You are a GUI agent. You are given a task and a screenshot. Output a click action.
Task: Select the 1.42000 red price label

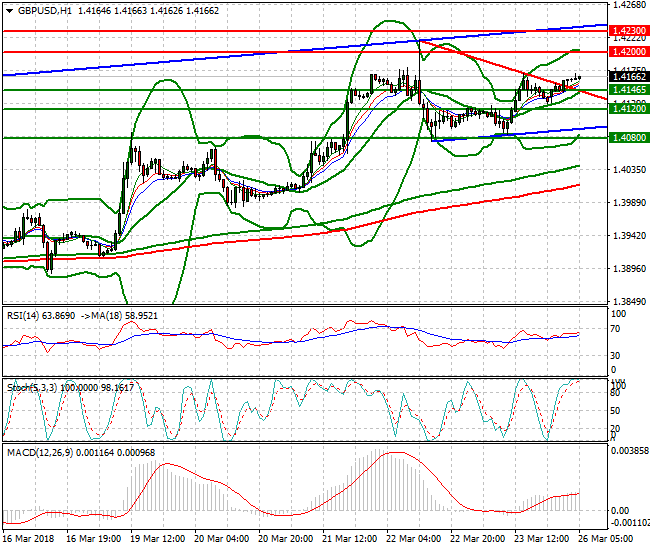pyautogui.click(x=629, y=52)
